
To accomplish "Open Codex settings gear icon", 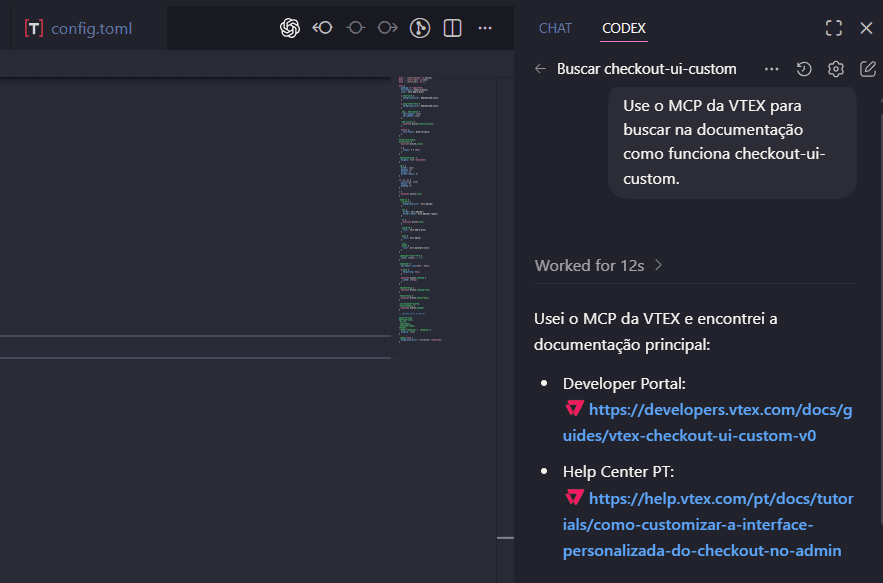I will [x=836, y=69].
